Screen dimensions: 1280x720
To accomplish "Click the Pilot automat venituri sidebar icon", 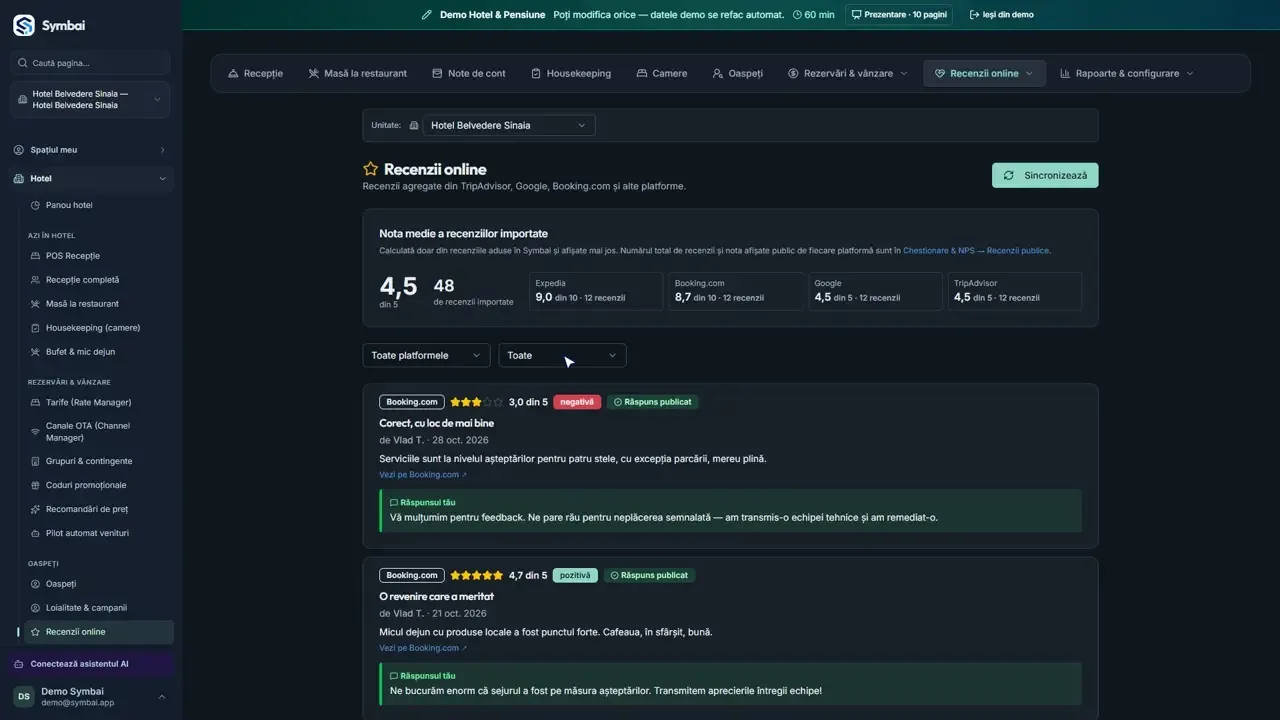I will pos(36,533).
